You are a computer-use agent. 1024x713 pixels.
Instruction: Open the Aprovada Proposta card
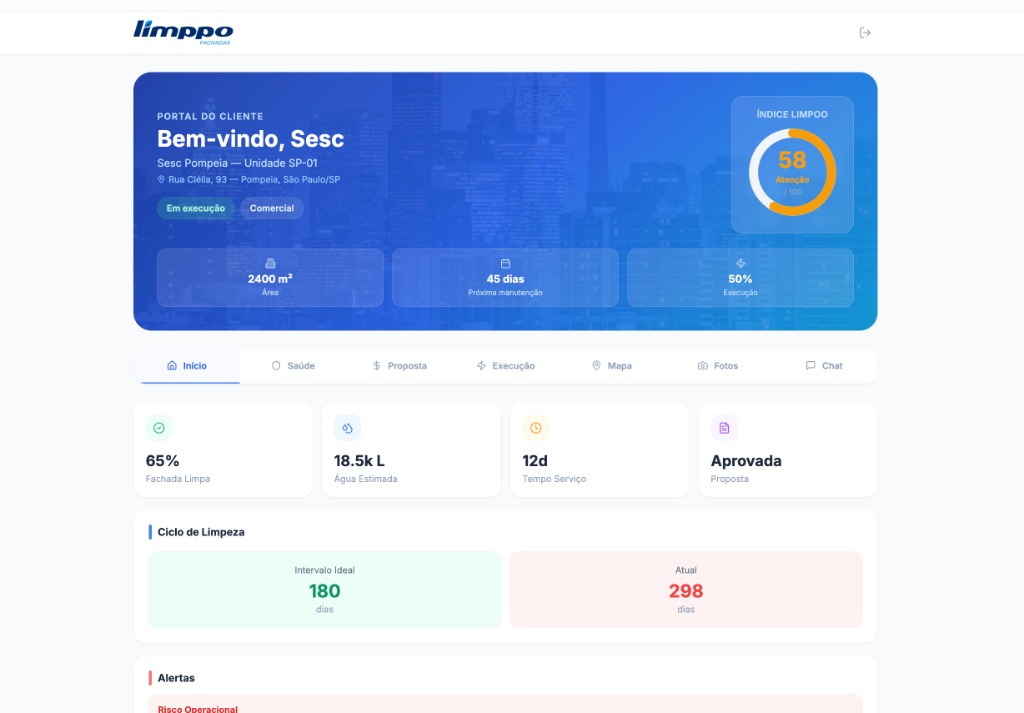pos(788,450)
